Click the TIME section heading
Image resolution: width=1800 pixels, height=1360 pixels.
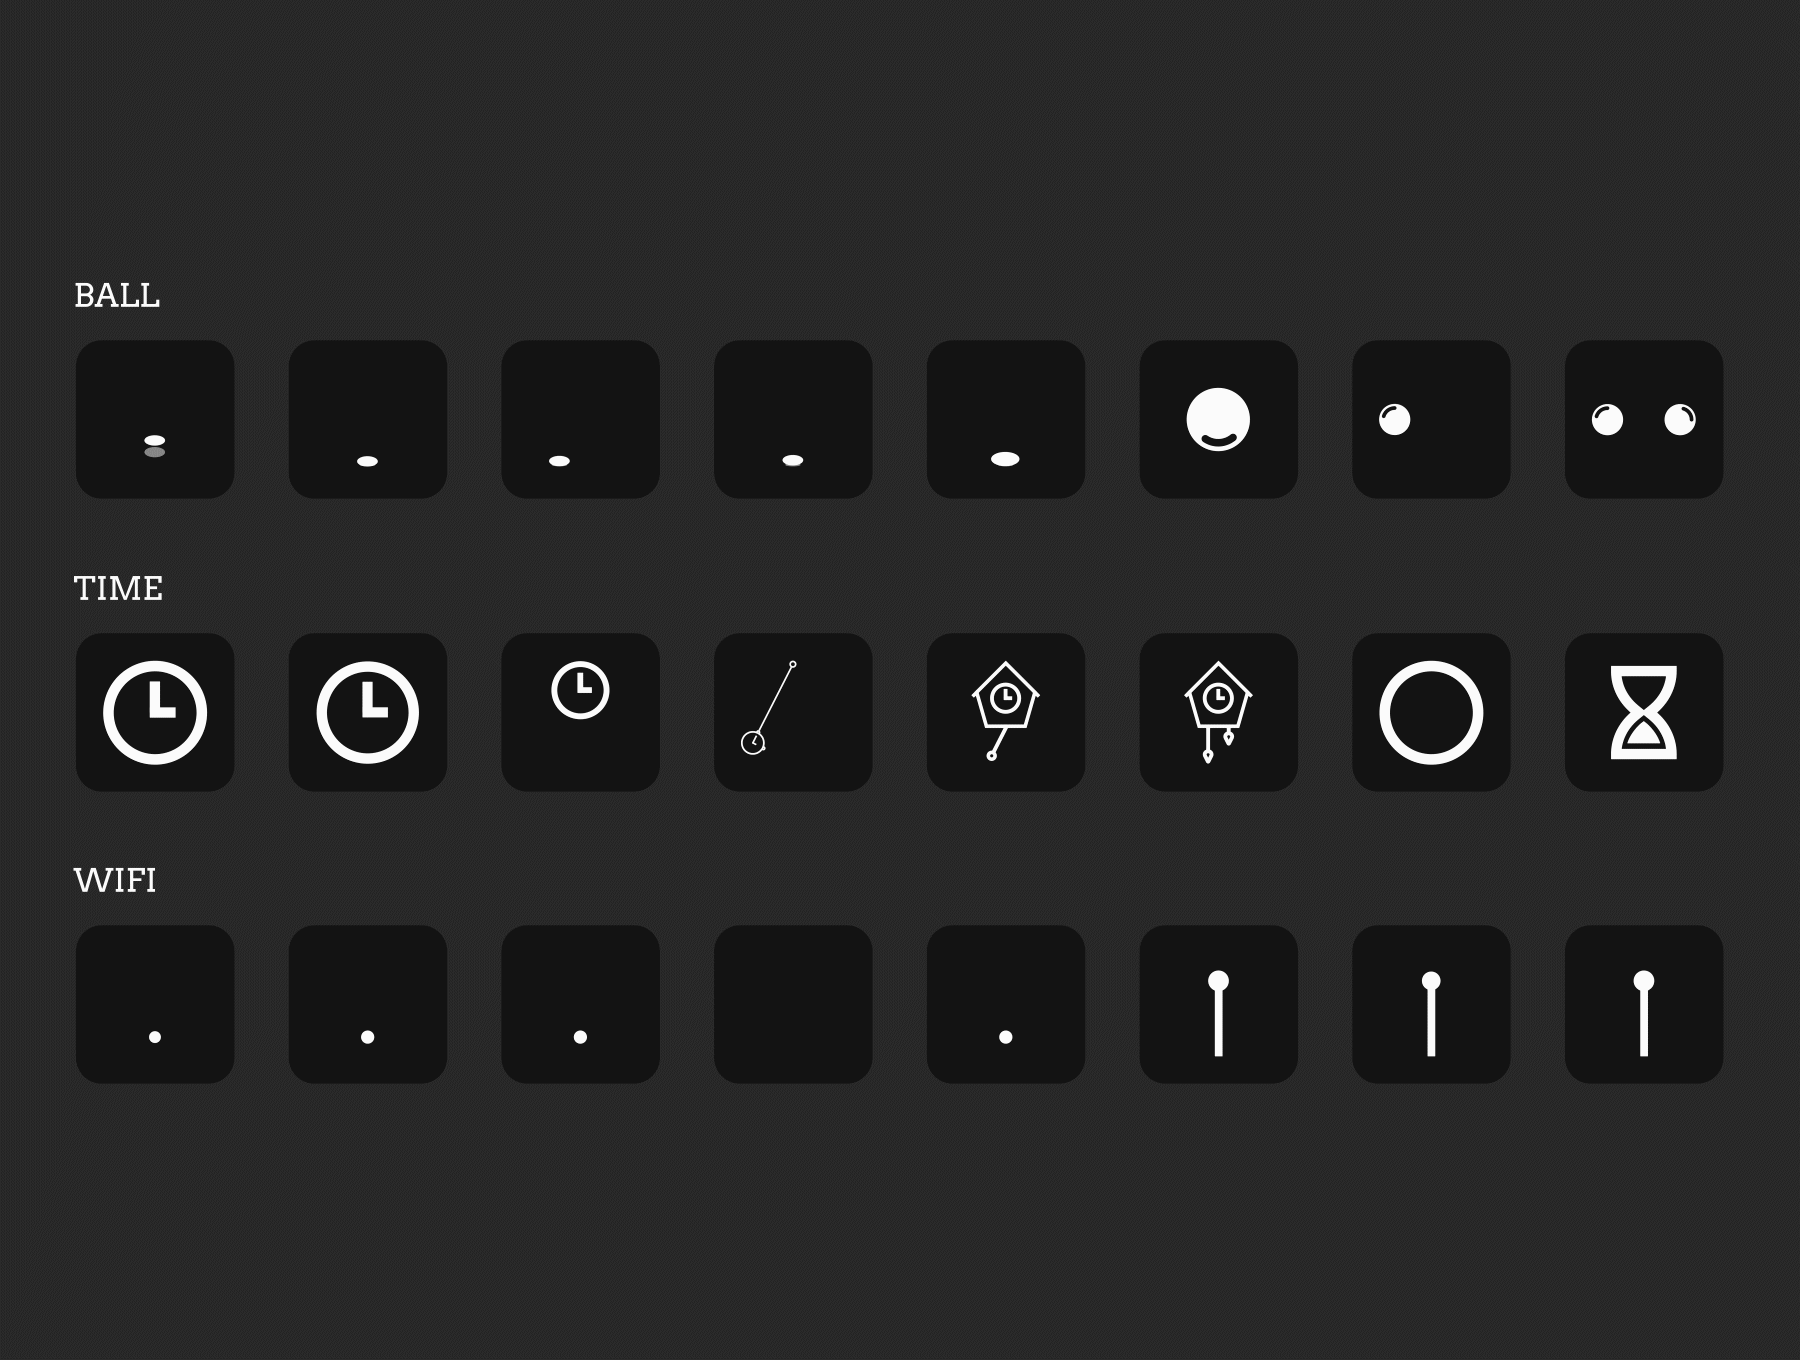click(x=118, y=588)
